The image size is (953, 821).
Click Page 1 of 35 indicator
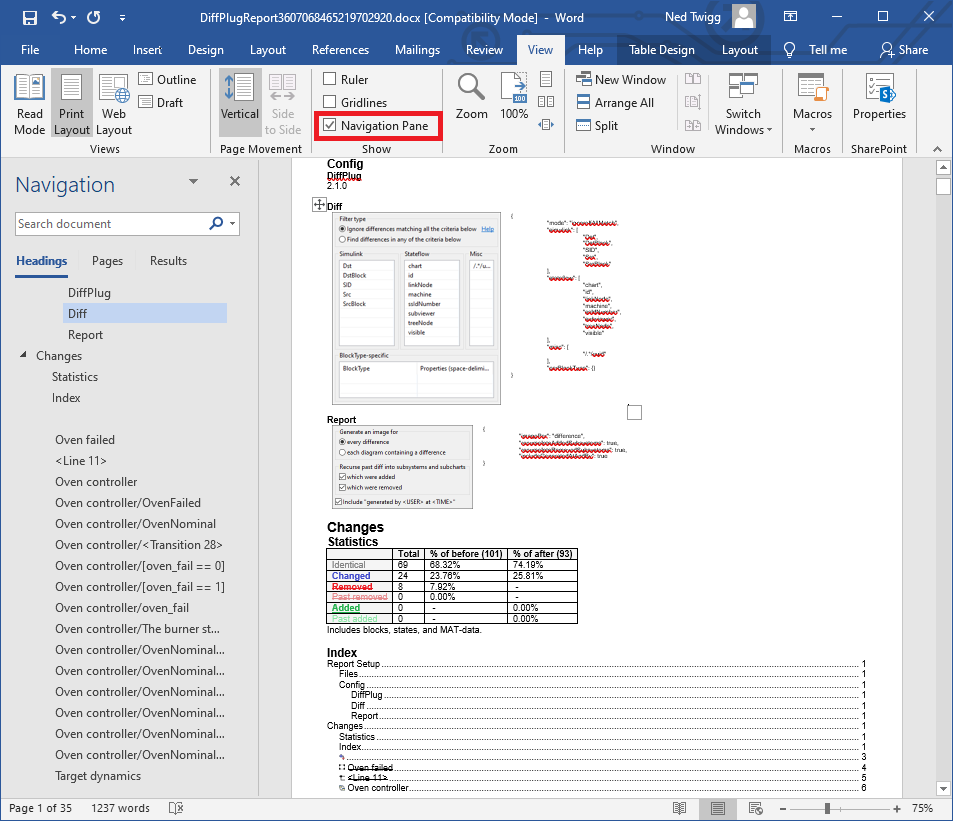pyautogui.click(x=40, y=808)
